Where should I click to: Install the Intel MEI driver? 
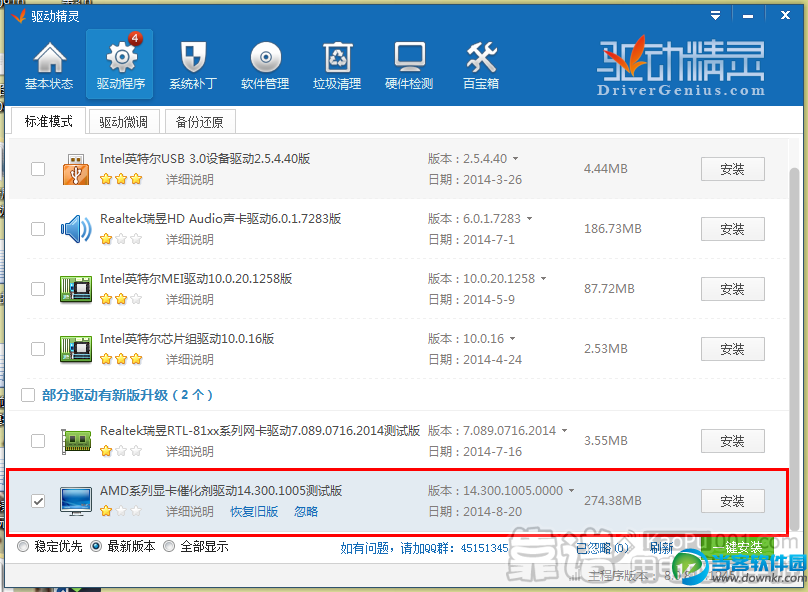coord(732,289)
